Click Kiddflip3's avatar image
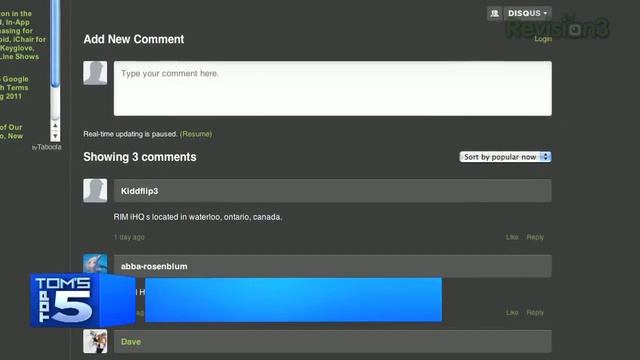Viewport: 640px width, 360px height. tap(95, 190)
